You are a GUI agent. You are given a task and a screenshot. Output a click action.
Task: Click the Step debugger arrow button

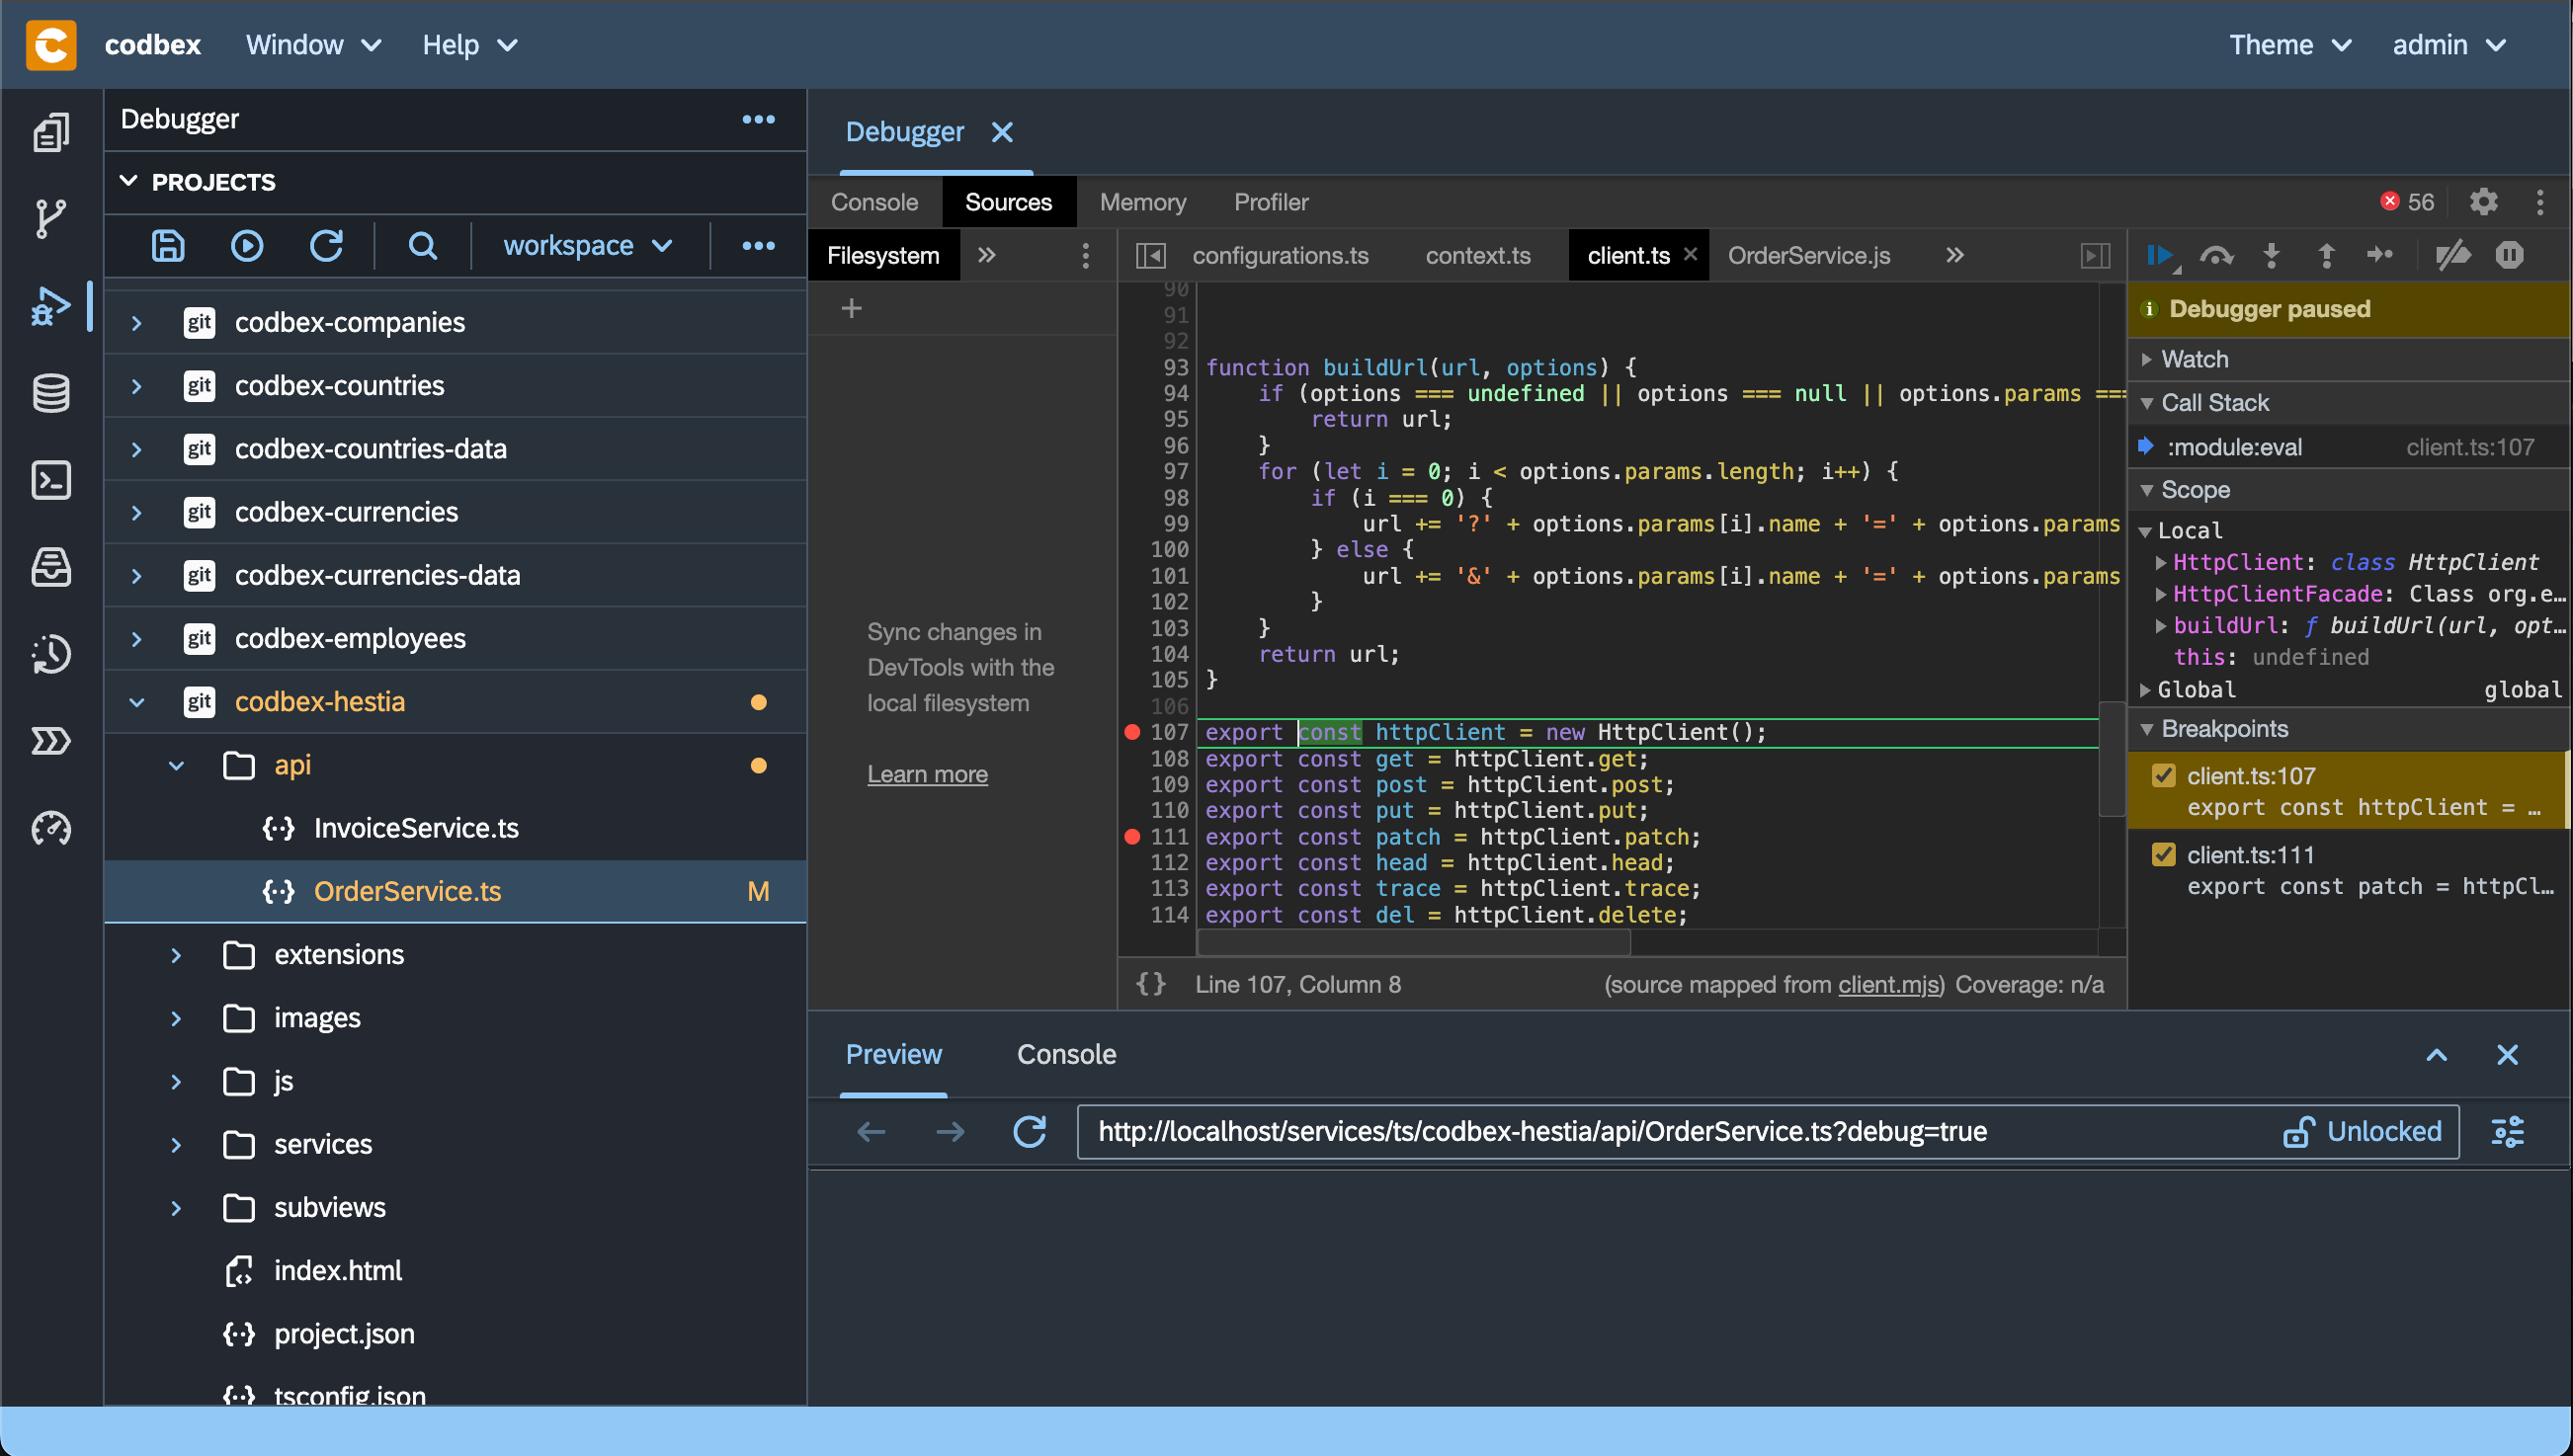[2380, 256]
